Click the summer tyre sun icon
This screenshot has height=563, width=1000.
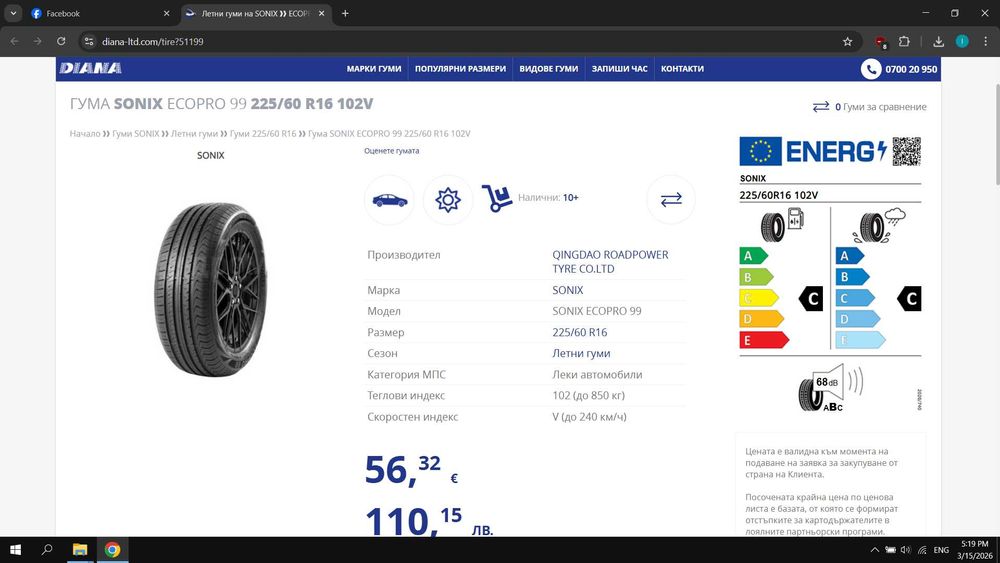point(448,200)
